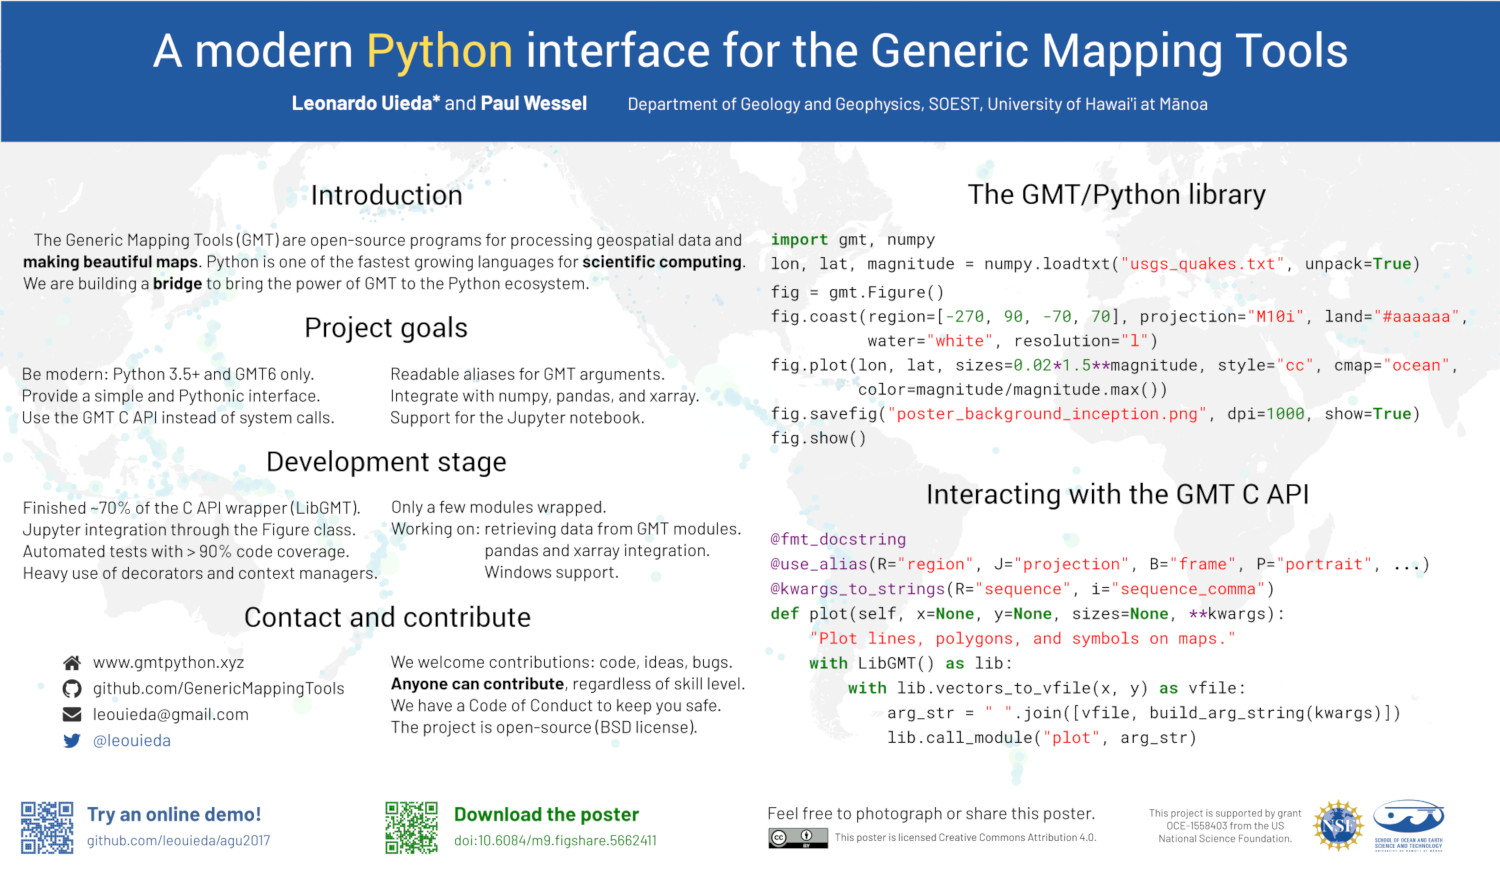Open the doi:10.6084/m9.figshare.5662411 link
Screen dimensions: 1500x875
tap(555, 841)
